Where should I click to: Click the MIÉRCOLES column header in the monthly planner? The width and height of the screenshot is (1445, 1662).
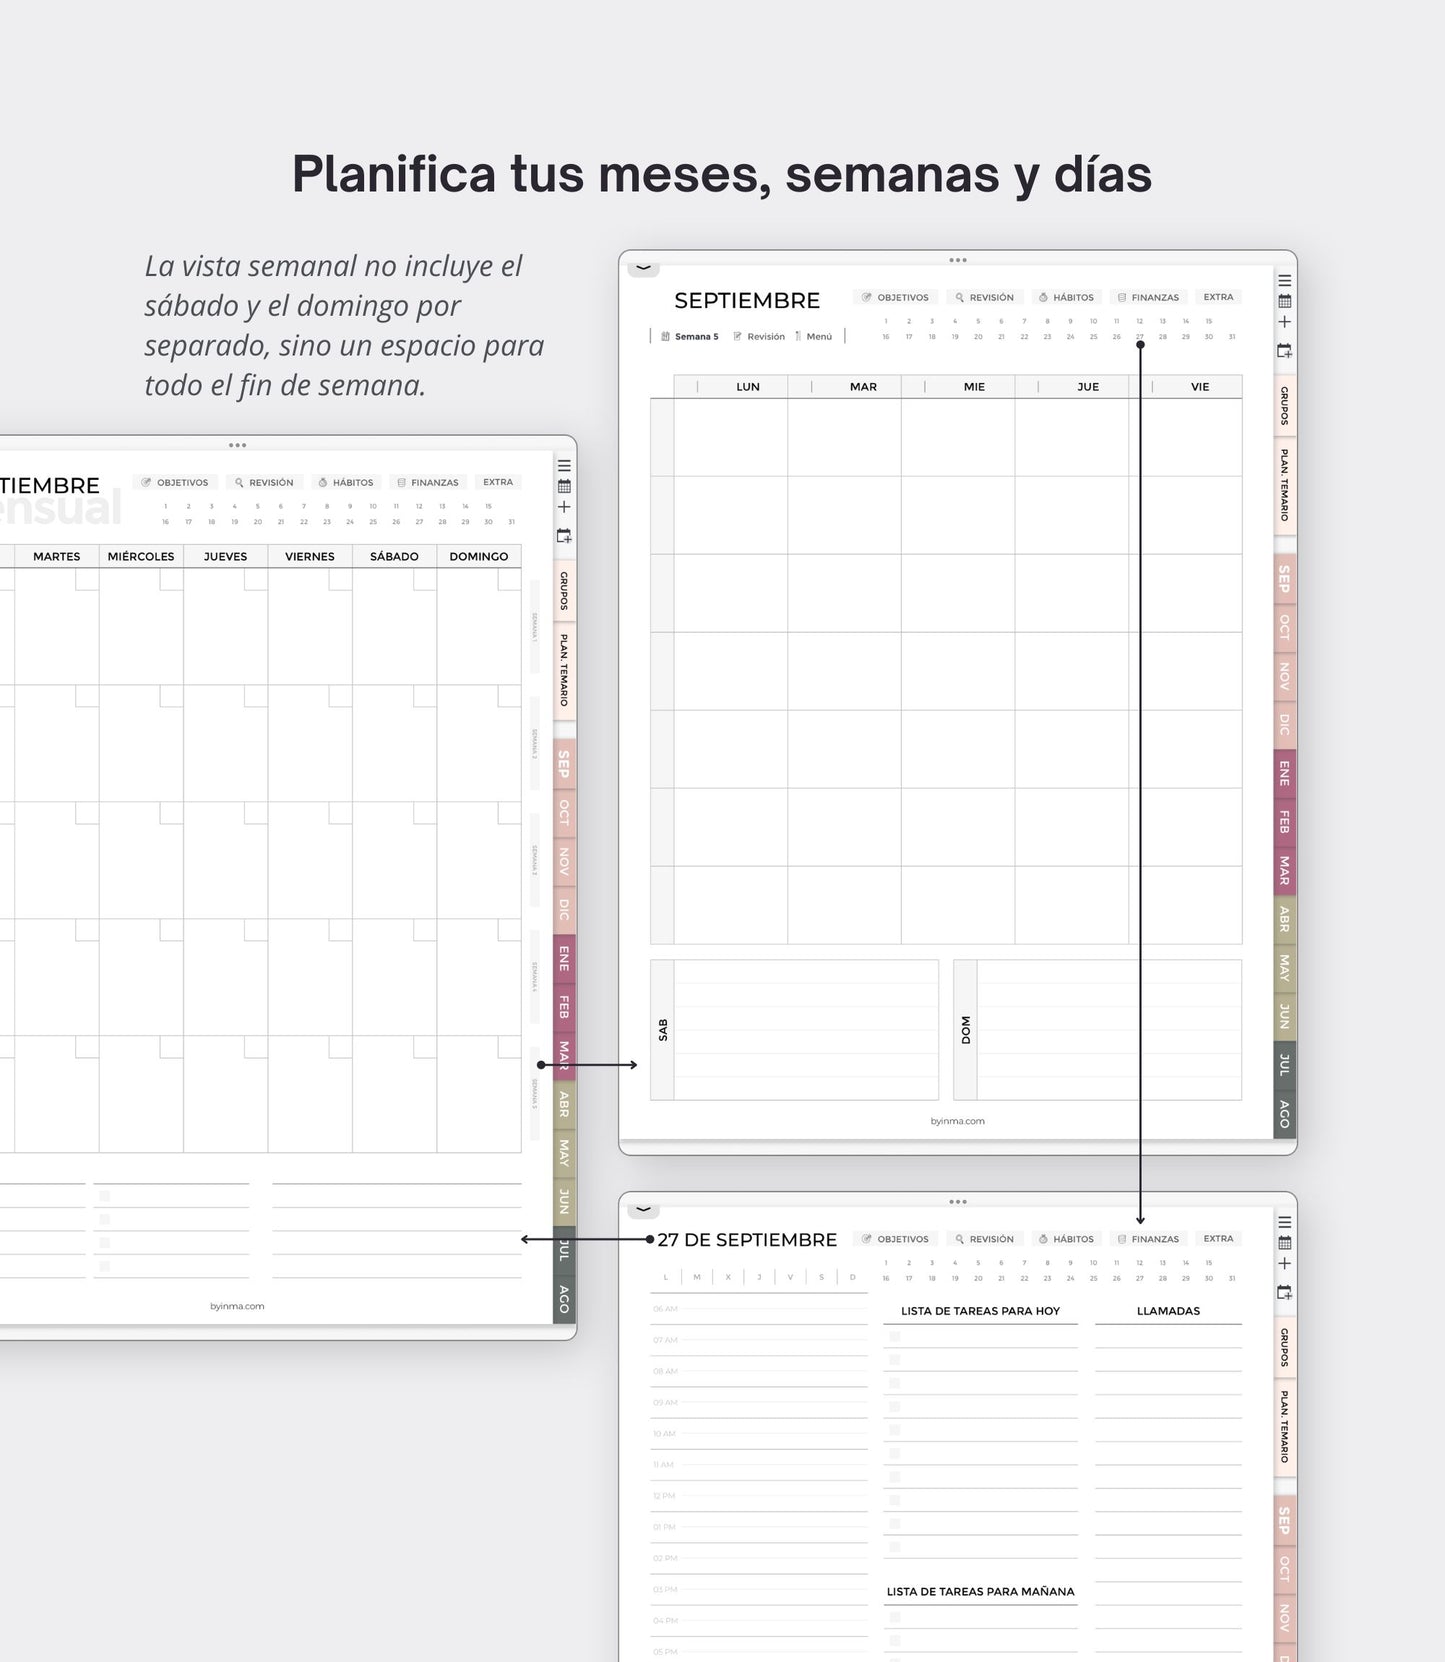click(141, 557)
